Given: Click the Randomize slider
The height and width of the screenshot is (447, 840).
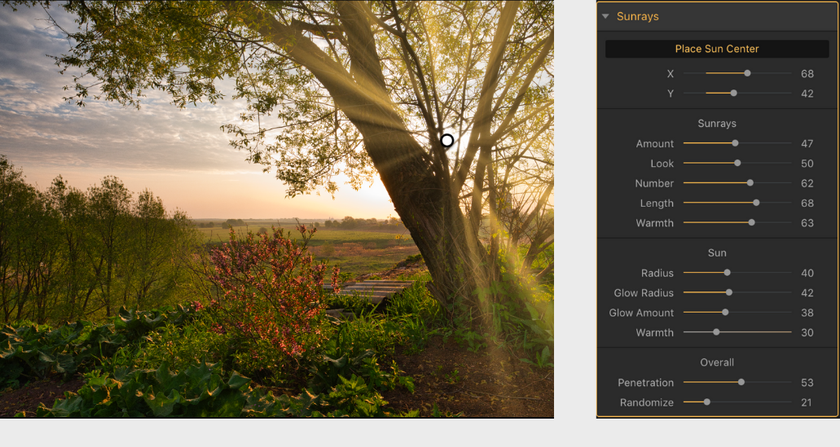Looking at the screenshot, I should pyautogui.click(x=737, y=402).
